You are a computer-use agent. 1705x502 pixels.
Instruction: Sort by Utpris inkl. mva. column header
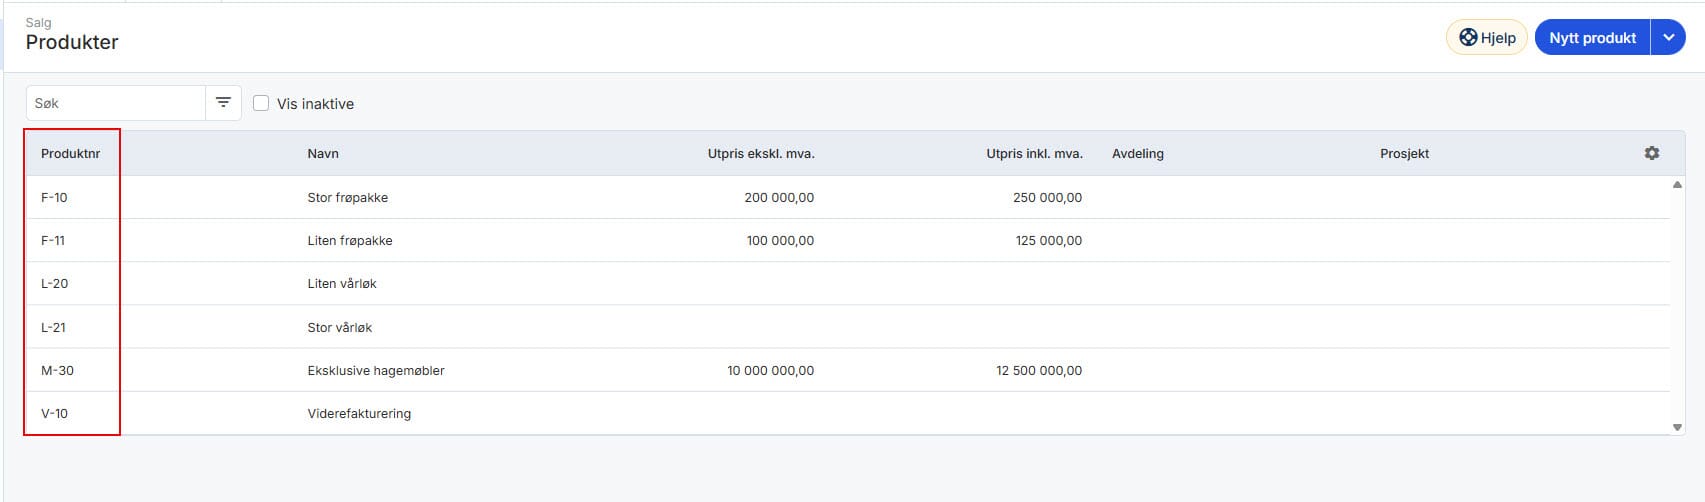[1034, 154]
